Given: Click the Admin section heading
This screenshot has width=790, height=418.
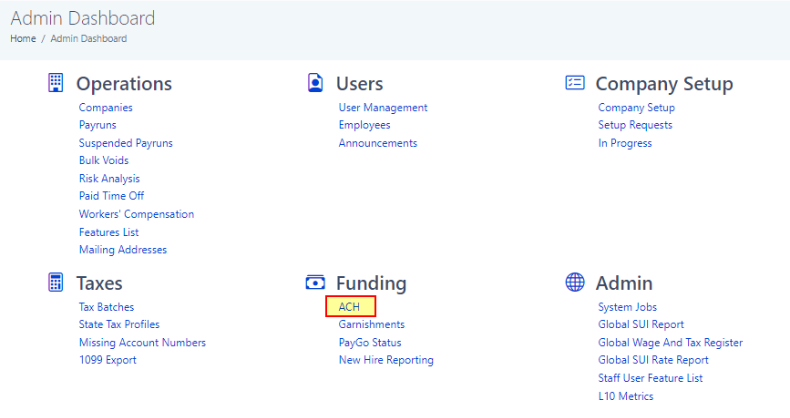Looking at the screenshot, I should click(x=624, y=283).
